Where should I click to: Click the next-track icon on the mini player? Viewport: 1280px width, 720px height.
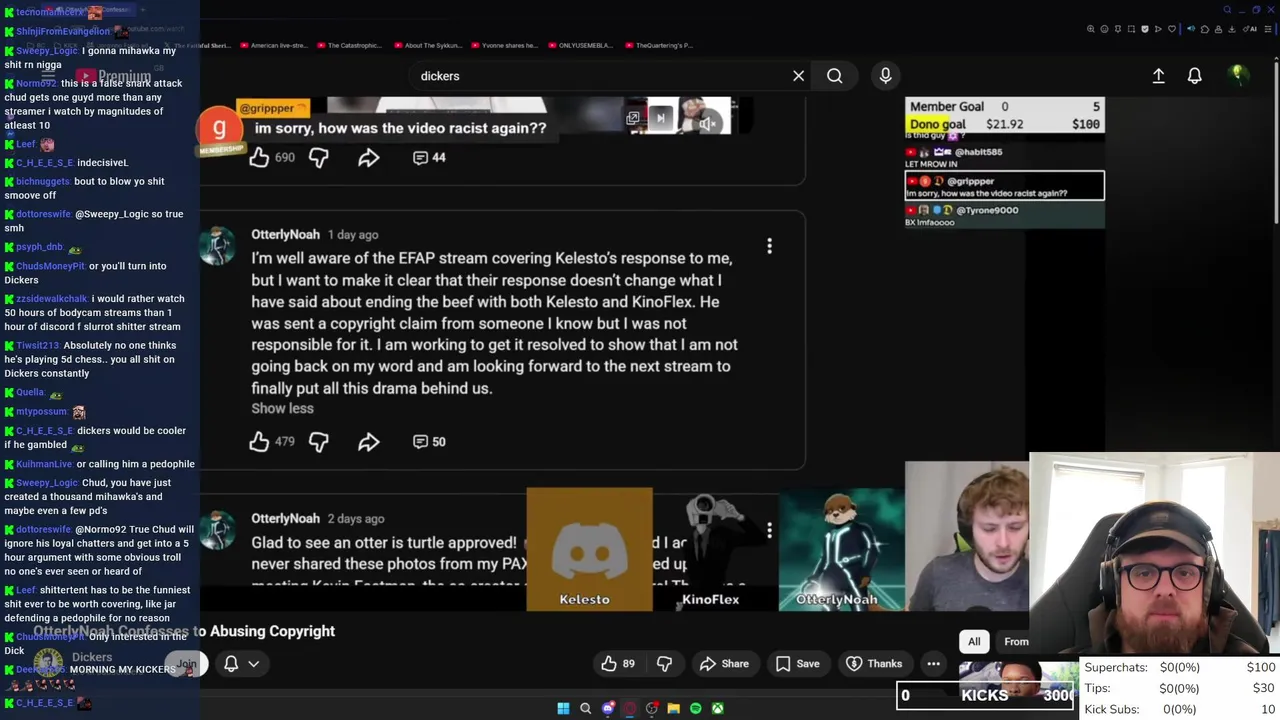pyautogui.click(x=660, y=119)
